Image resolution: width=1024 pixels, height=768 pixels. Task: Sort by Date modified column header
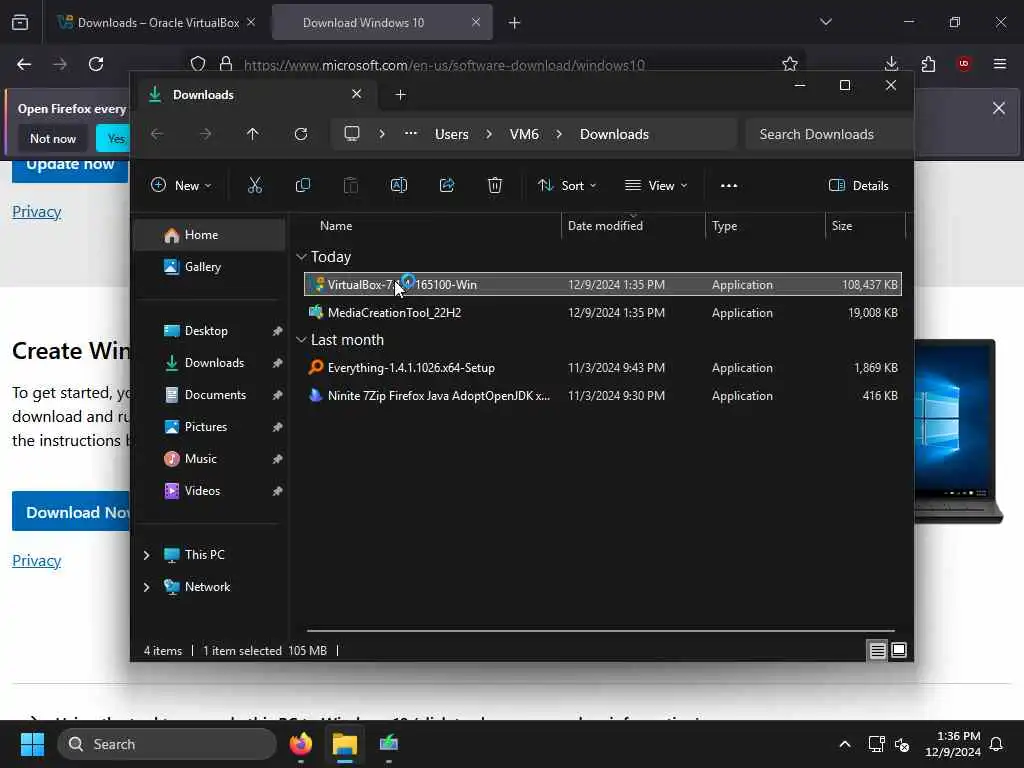coord(633,226)
